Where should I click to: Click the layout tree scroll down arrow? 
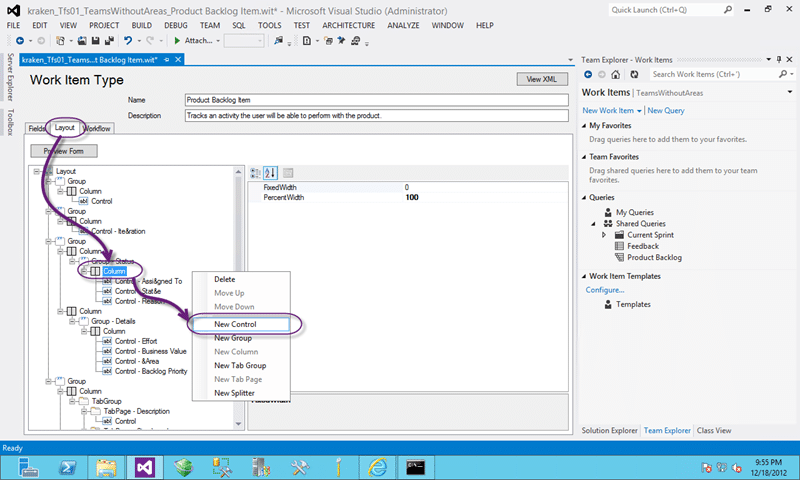[x=238, y=424]
